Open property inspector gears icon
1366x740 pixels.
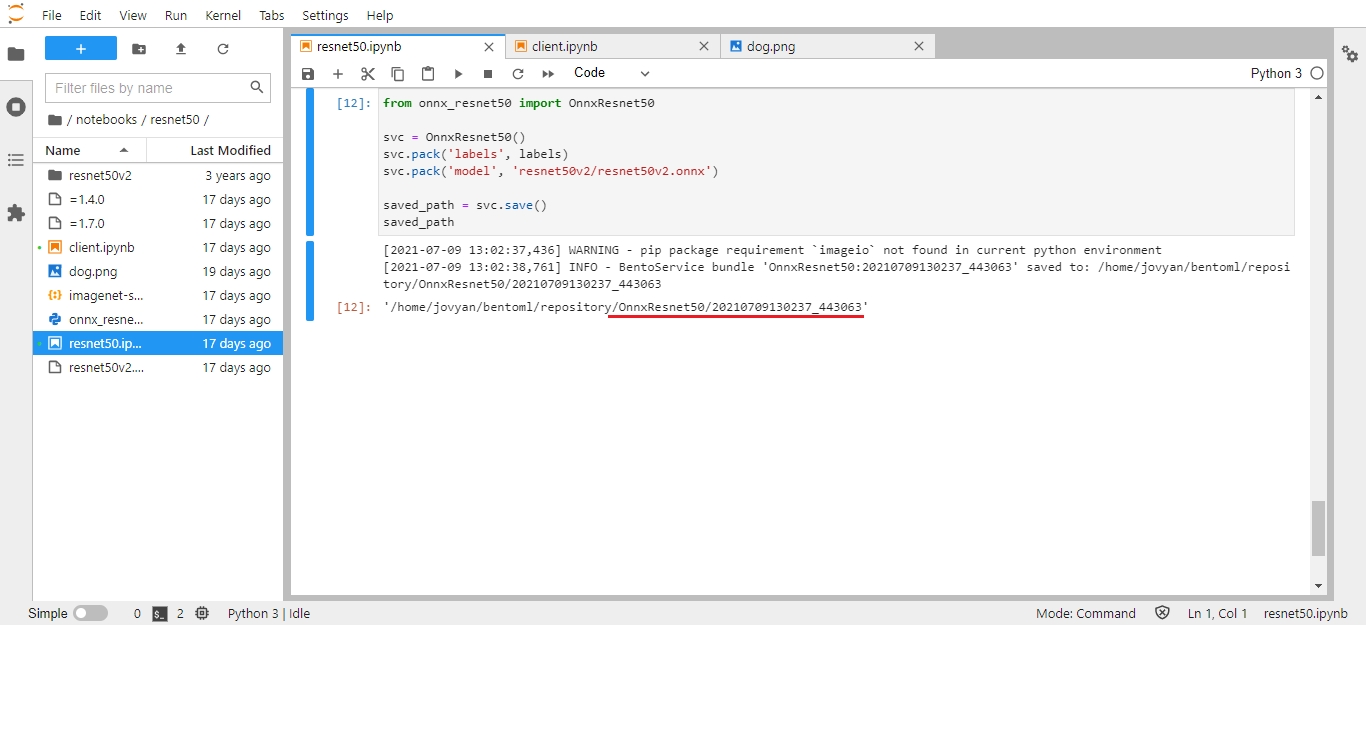click(x=1350, y=54)
